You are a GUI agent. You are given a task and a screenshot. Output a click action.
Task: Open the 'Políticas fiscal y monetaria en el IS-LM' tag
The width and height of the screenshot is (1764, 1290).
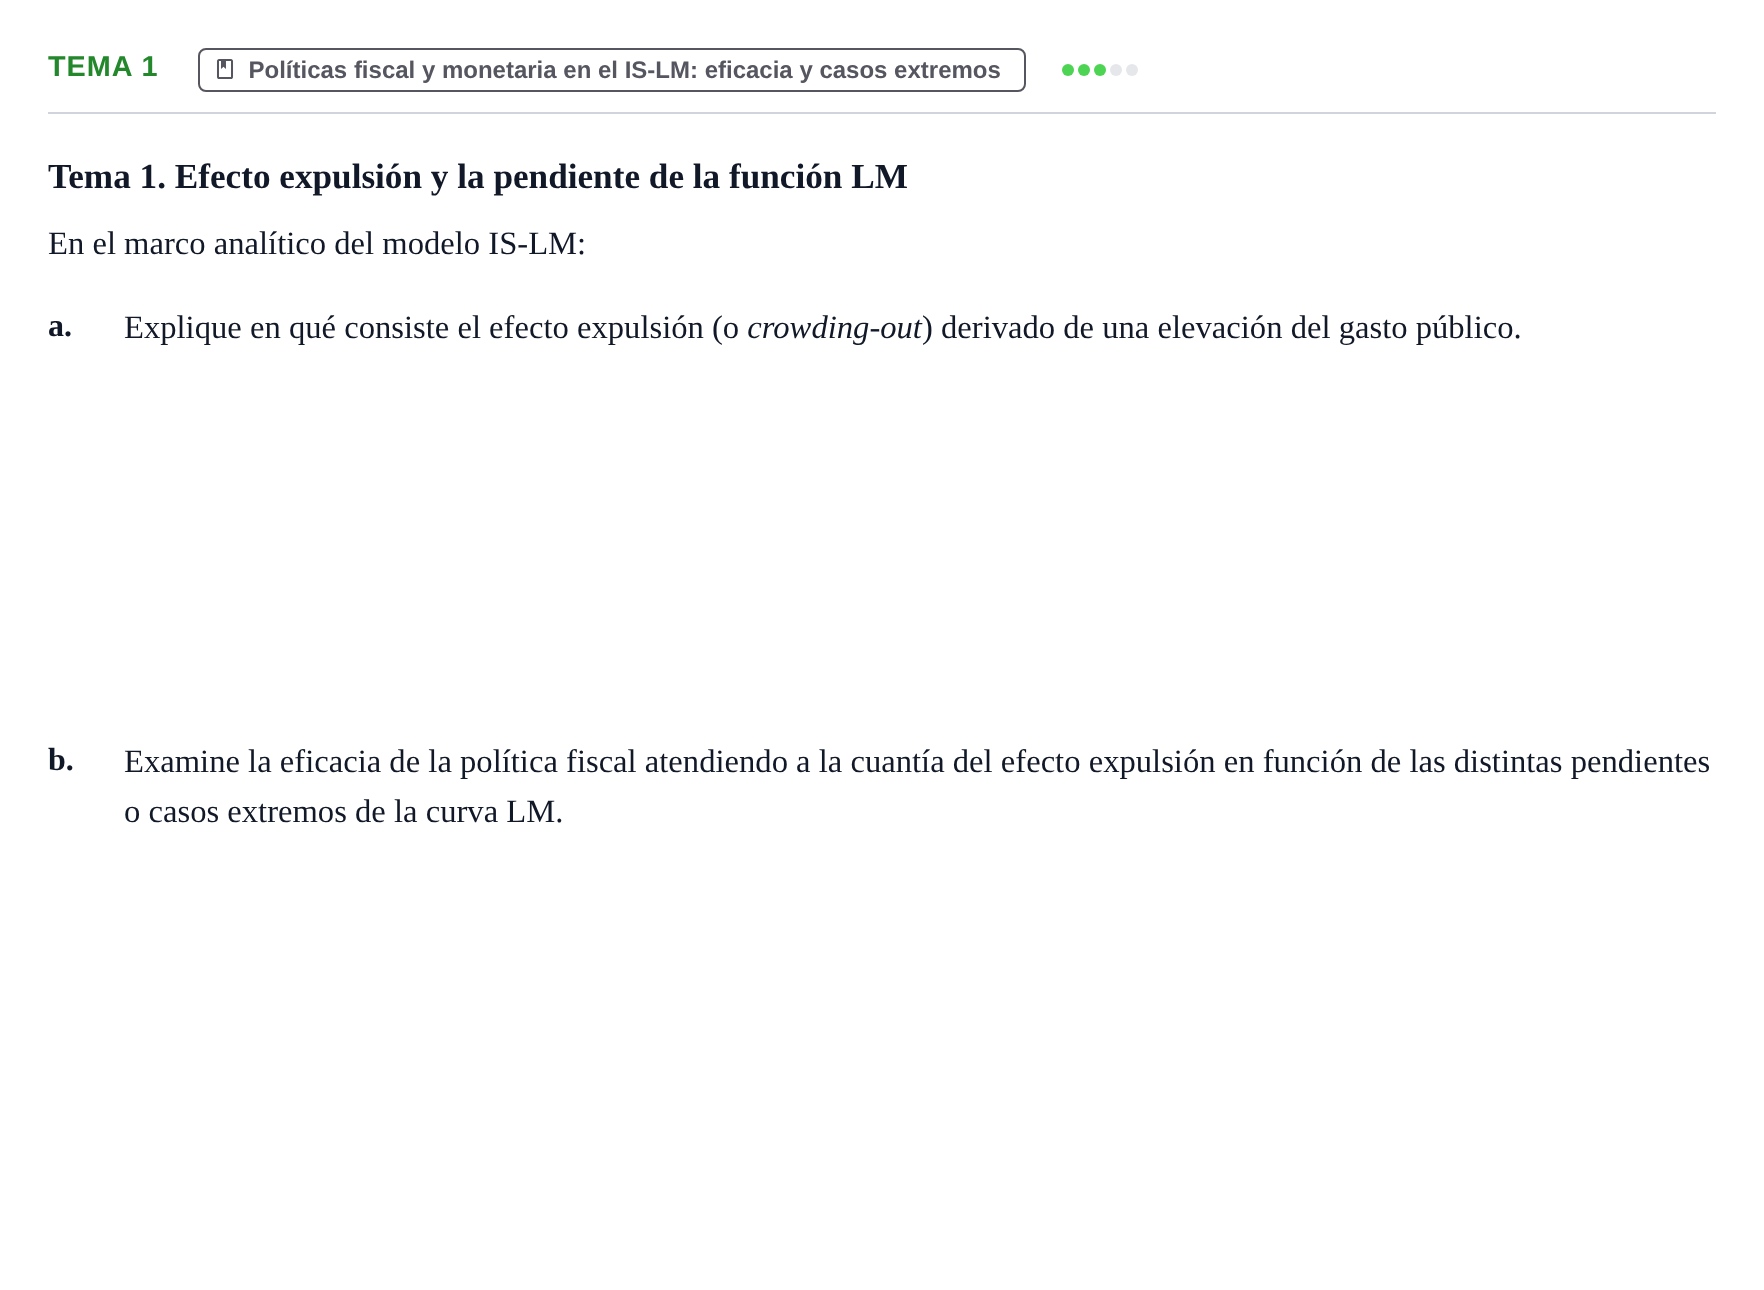pyautogui.click(x=612, y=70)
